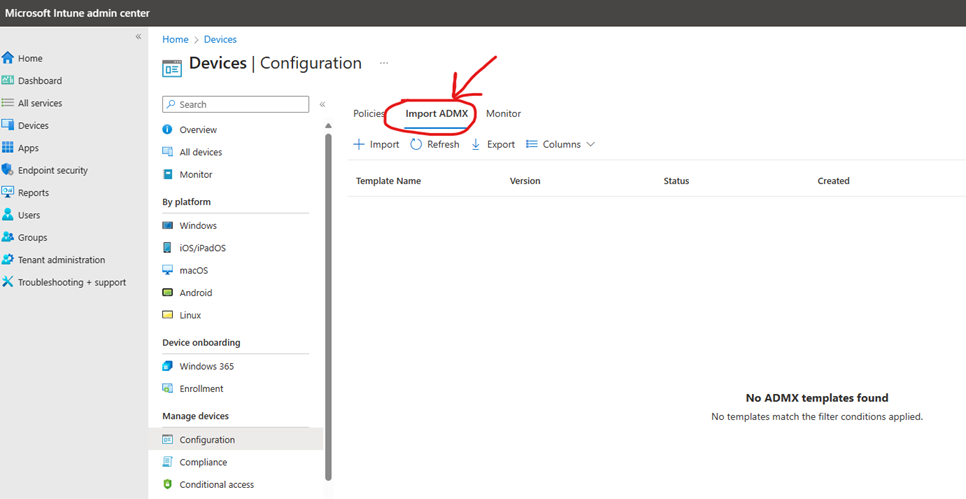This screenshot has width=966, height=499.
Task: Click the Endpoint security shield icon
Action: (x=7, y=170)
